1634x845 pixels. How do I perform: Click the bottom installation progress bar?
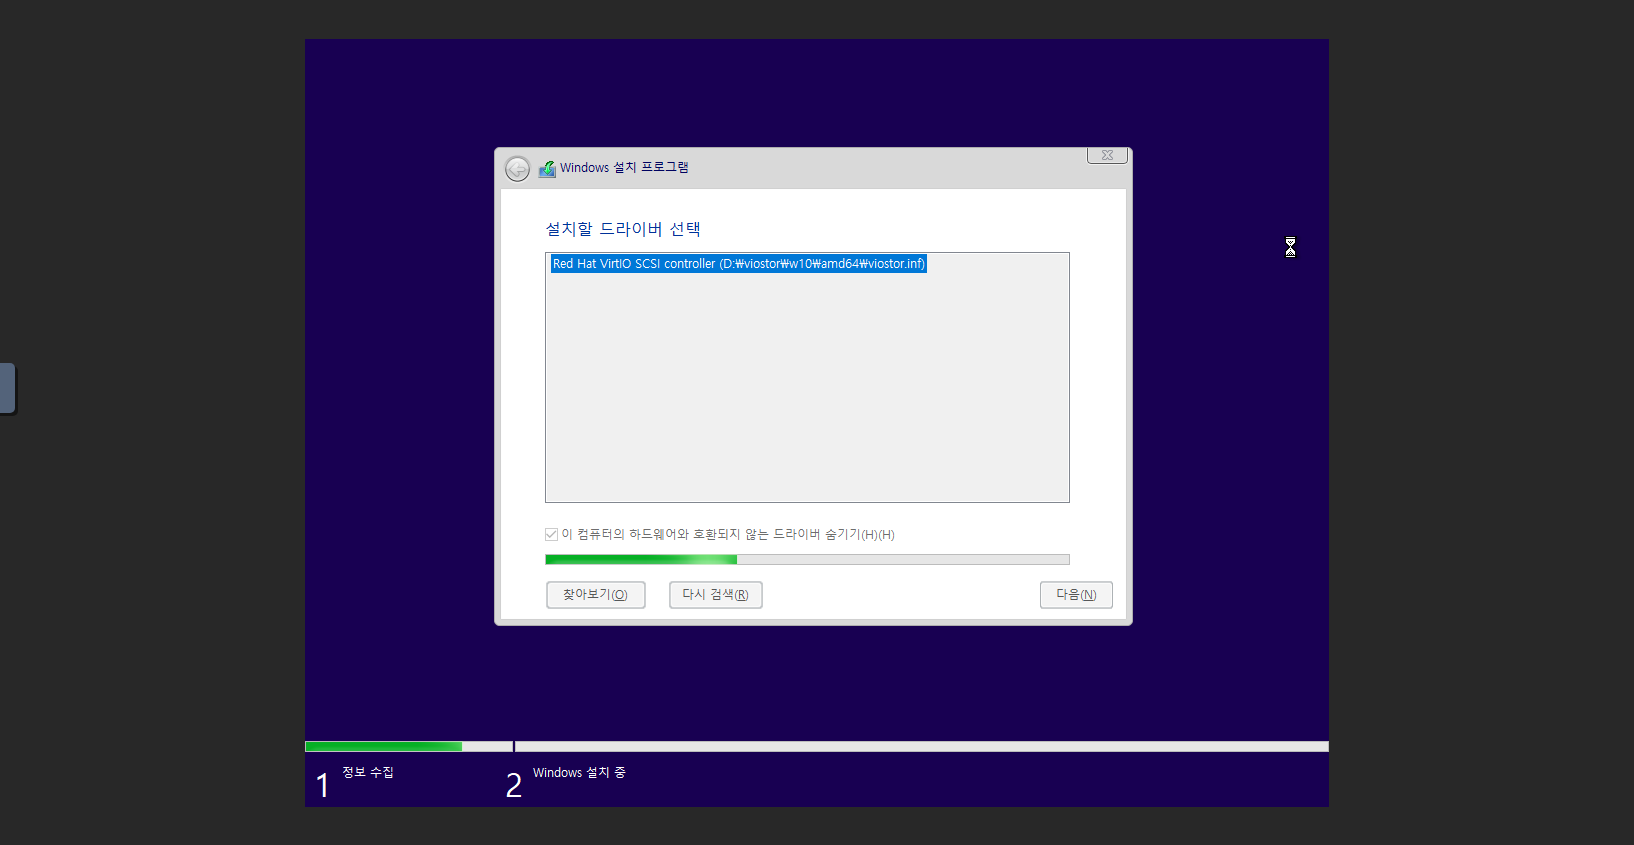[817, 746]
